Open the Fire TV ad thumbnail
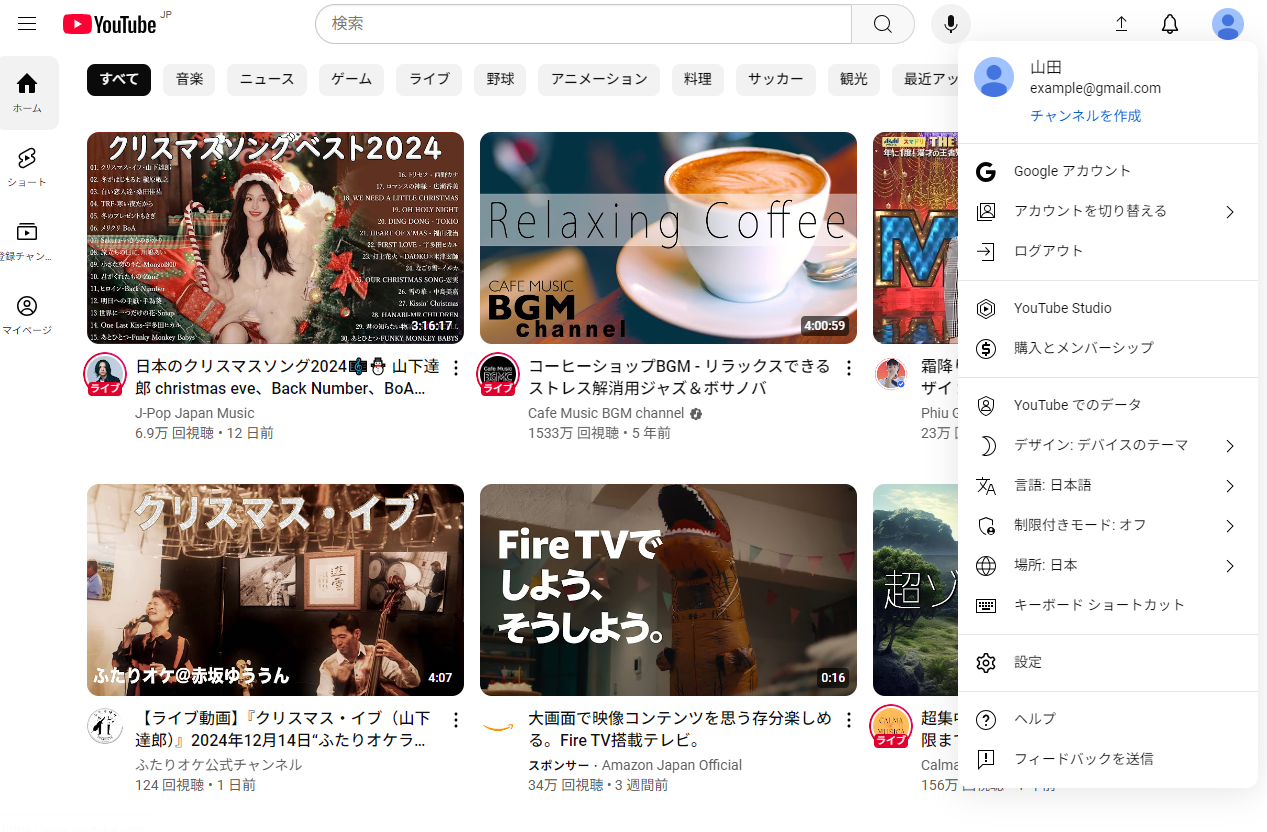The height and width of the screenshot is (832, 1267). coord(668,590)
